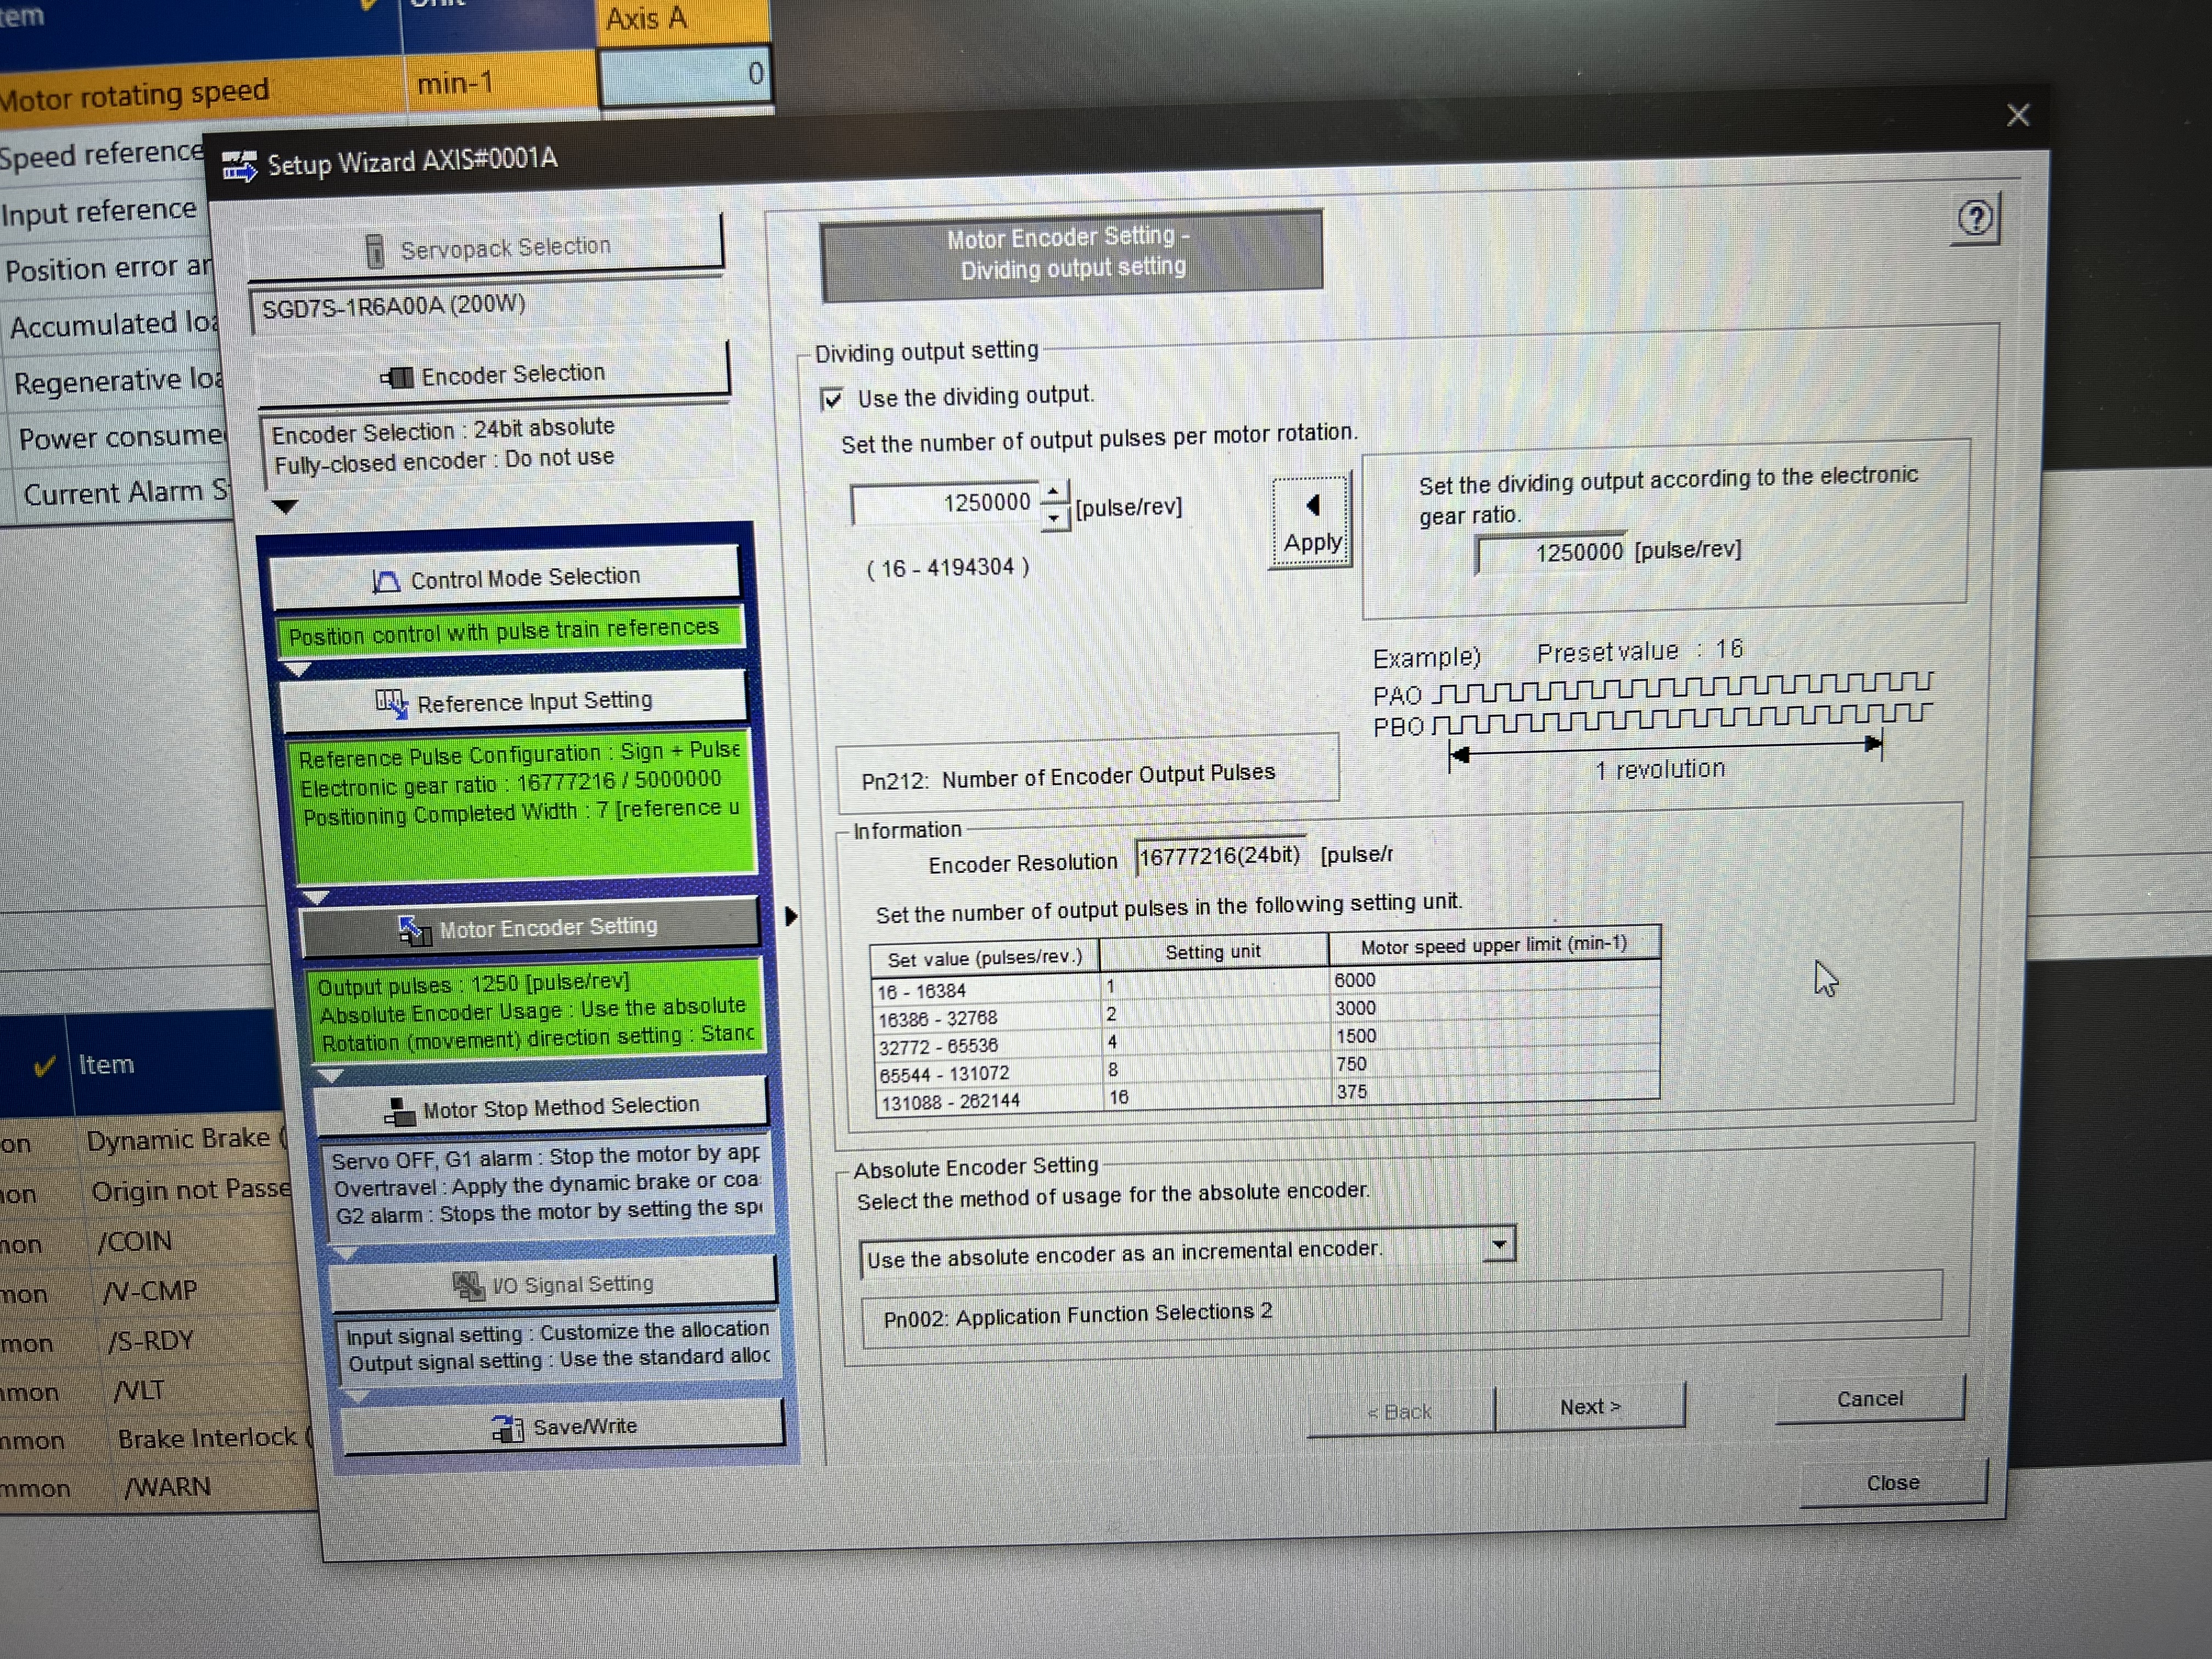Screen dimensions: 2212x1659
Task: Click the I/O Signal Setting icon
Action: [468, 1286]
